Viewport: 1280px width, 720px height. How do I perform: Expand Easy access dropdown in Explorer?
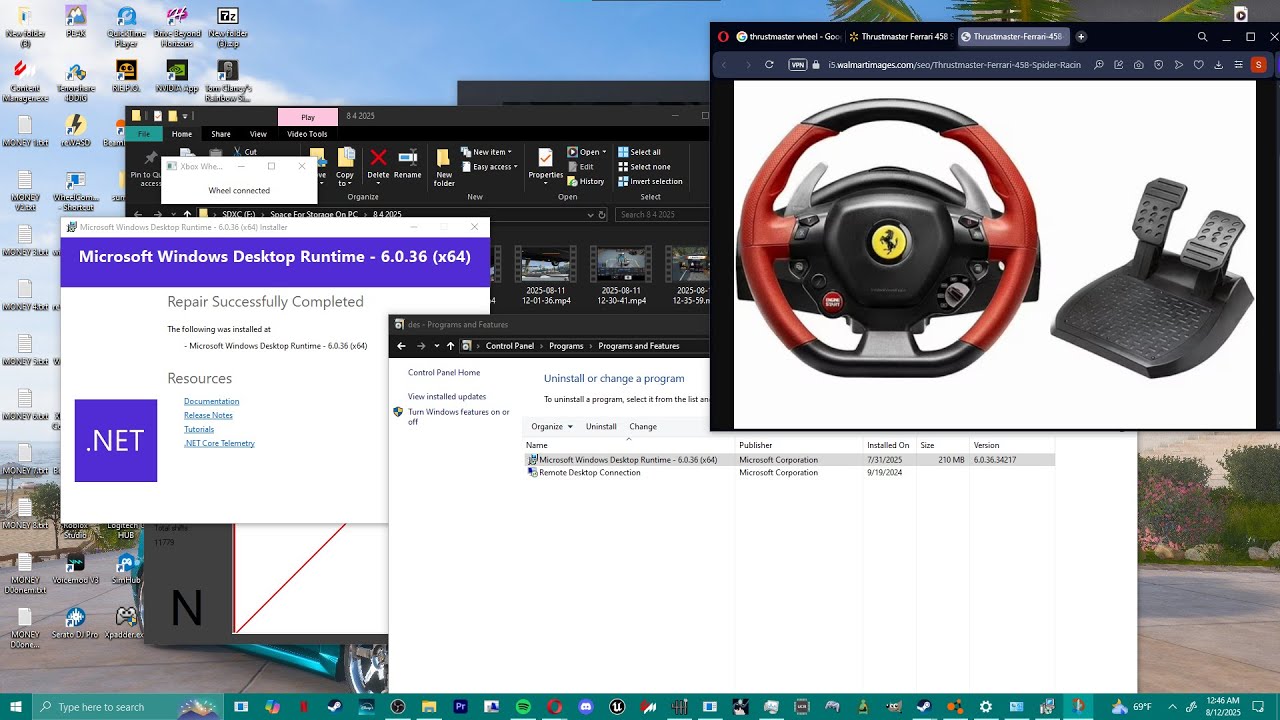tap(489, 167)
